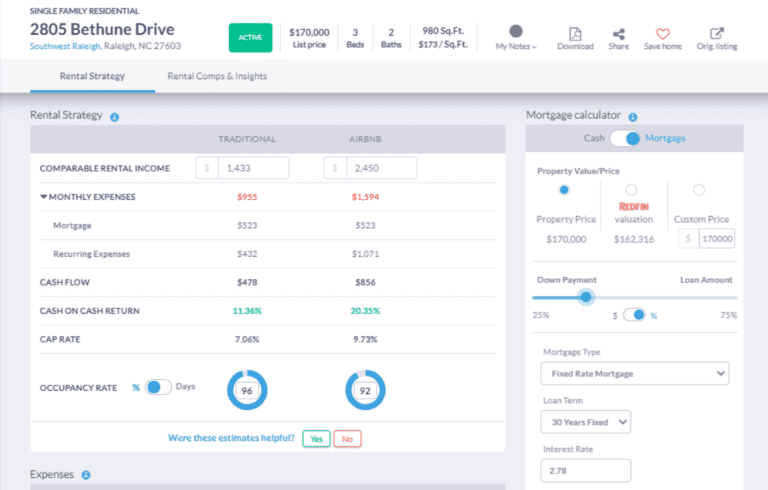Image resolution: width=768 pixels, height=490 pixels.
Task: Click the info icon beside Mortgage calculator
Action: (x=633, y=117)
